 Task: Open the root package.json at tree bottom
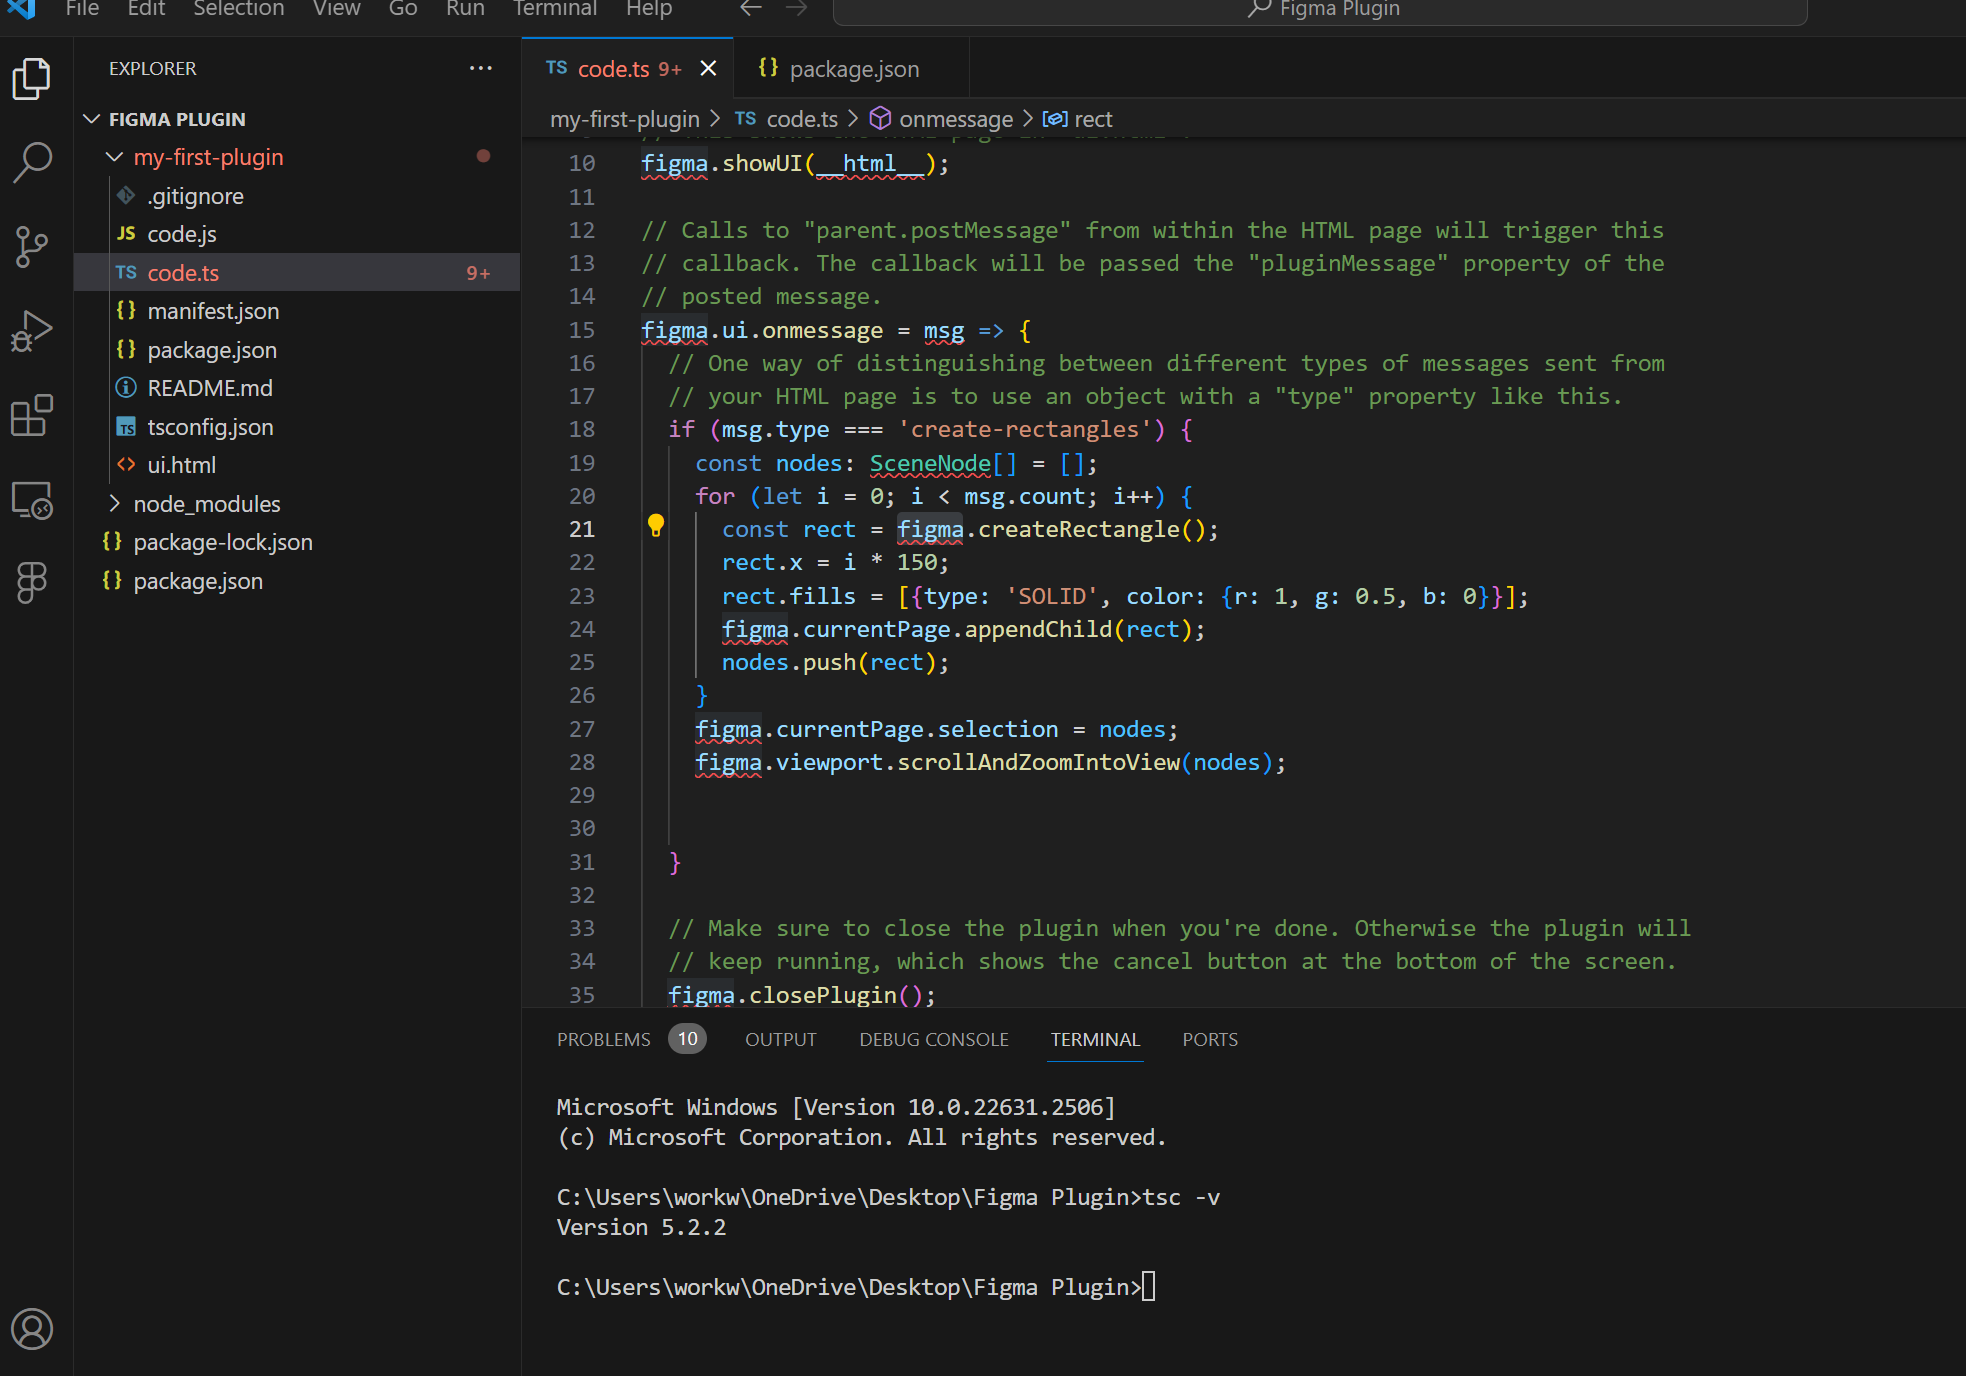(x=198, y=581)
